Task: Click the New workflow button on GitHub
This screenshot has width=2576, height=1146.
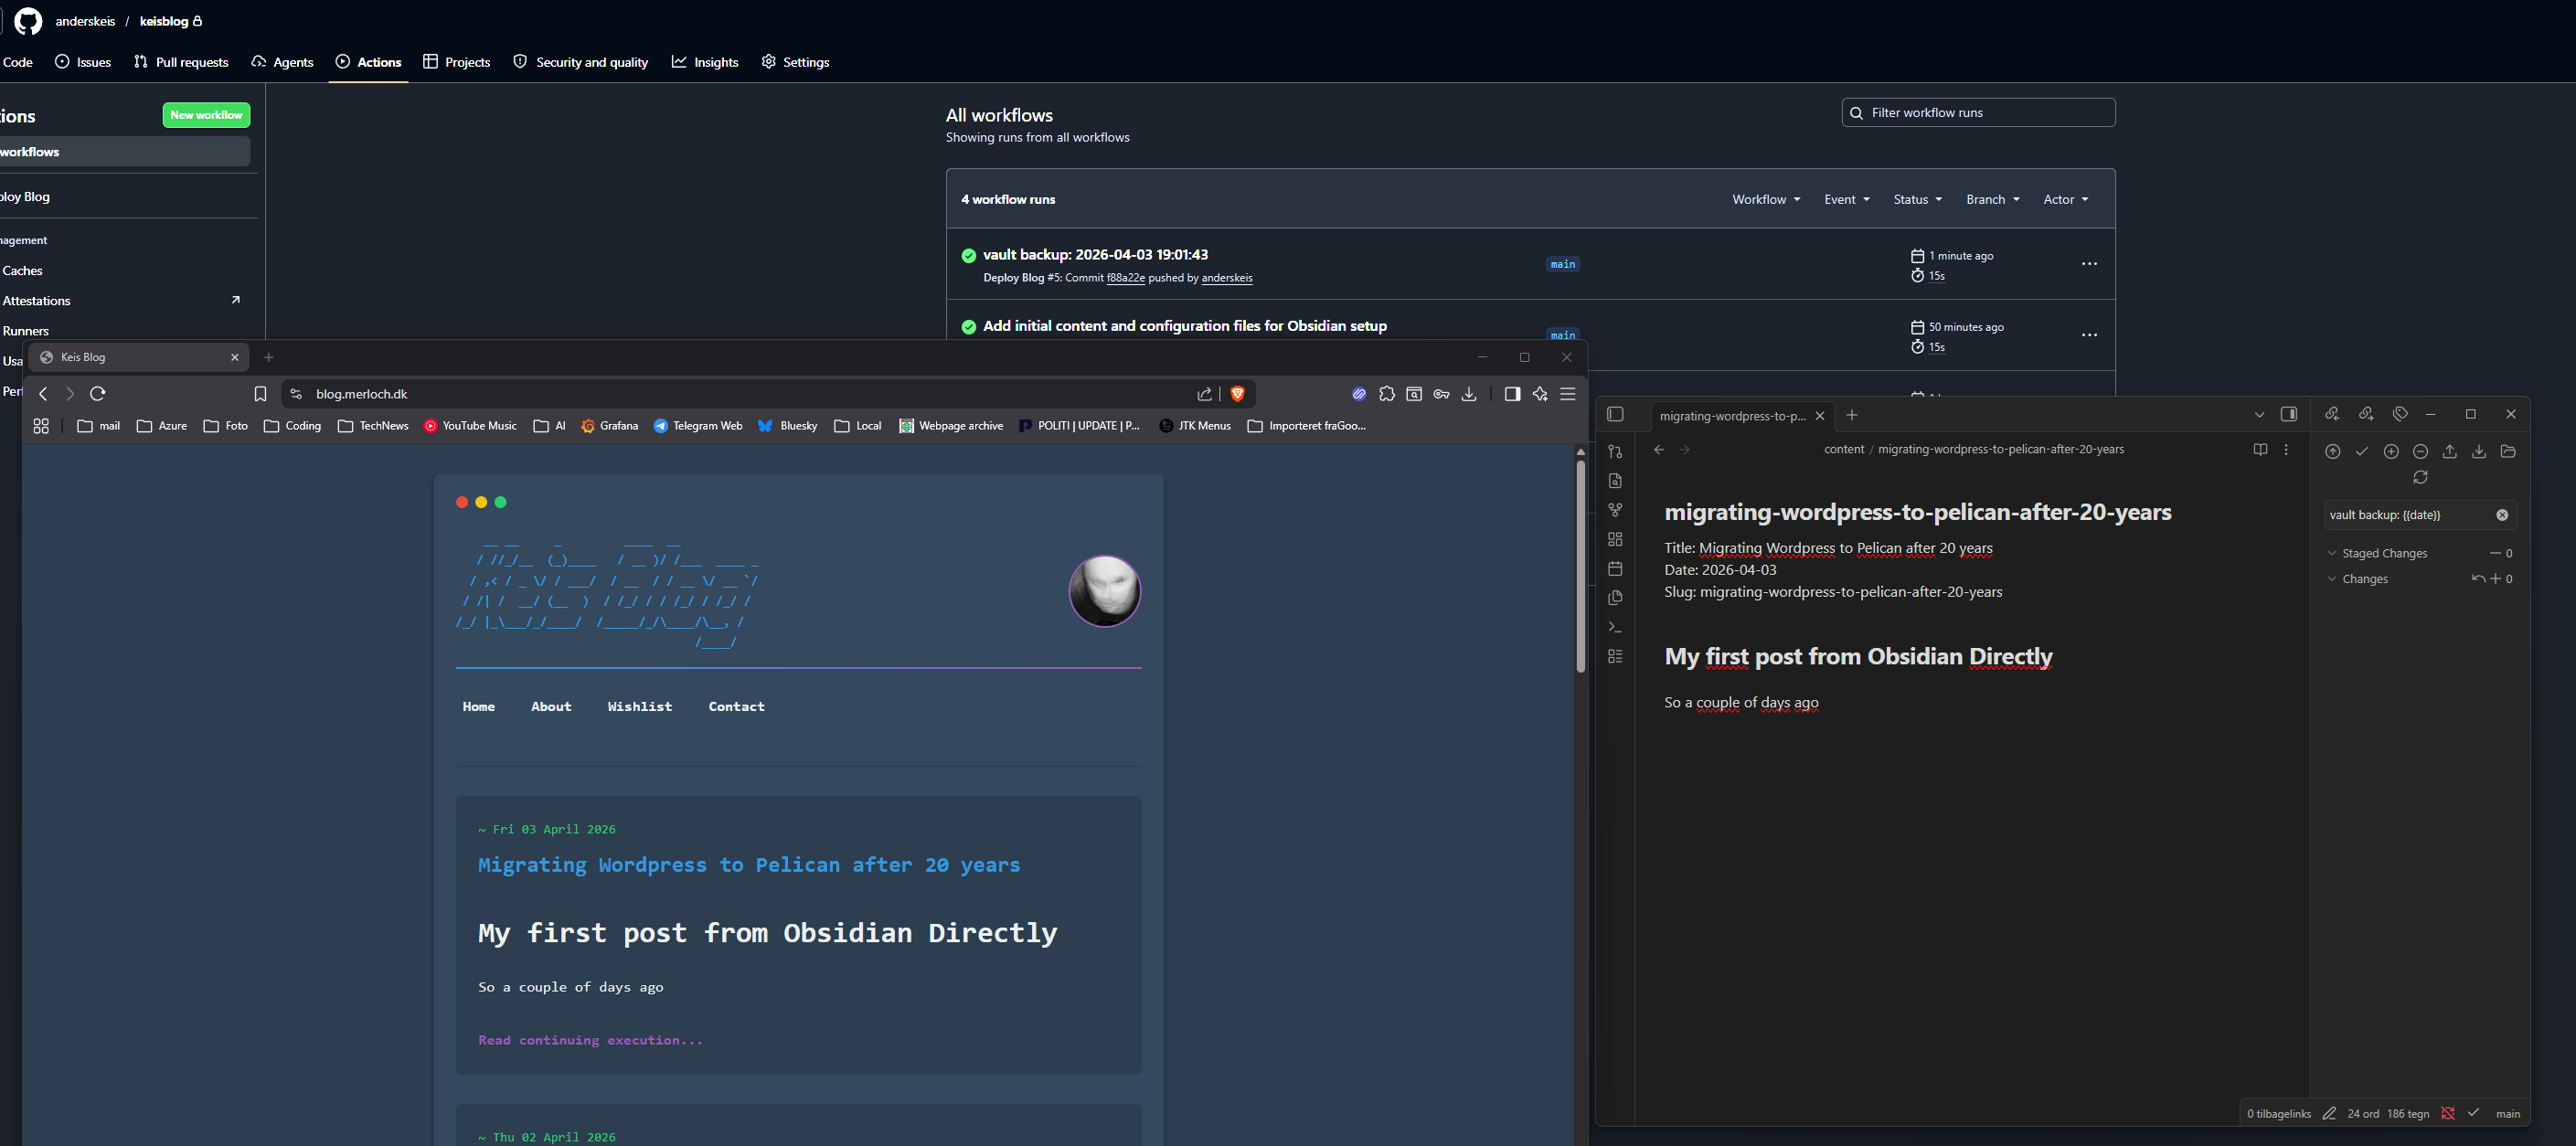Action: pyautogui.click(x=206, y=115)
